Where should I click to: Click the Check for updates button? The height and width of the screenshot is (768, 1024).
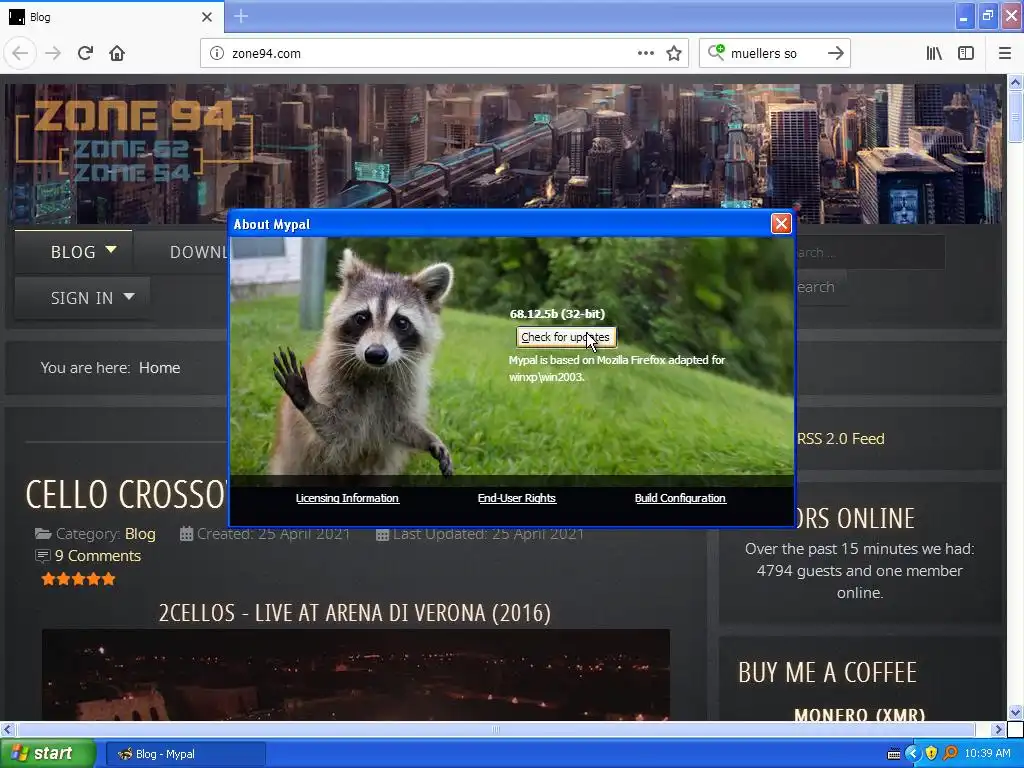[x=566, y=337]
